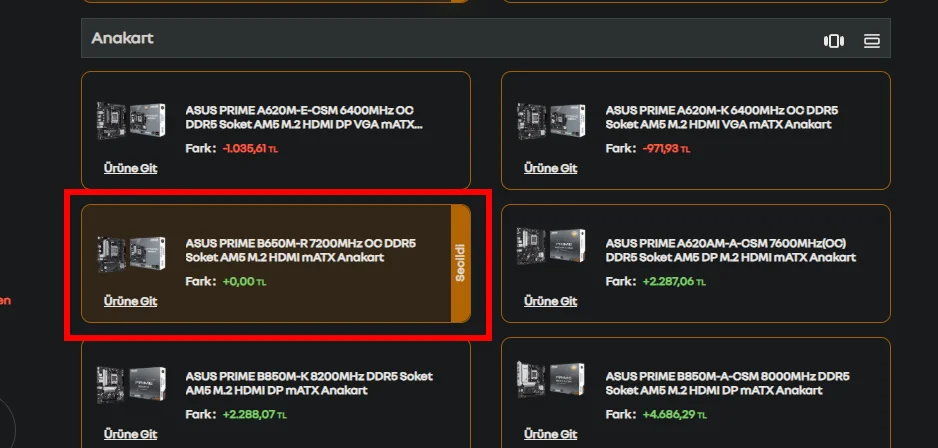Click the PRIME A620AM-A-CSM product thumbnail
This screenshot has width=938, height=448.
coord(551,246)
